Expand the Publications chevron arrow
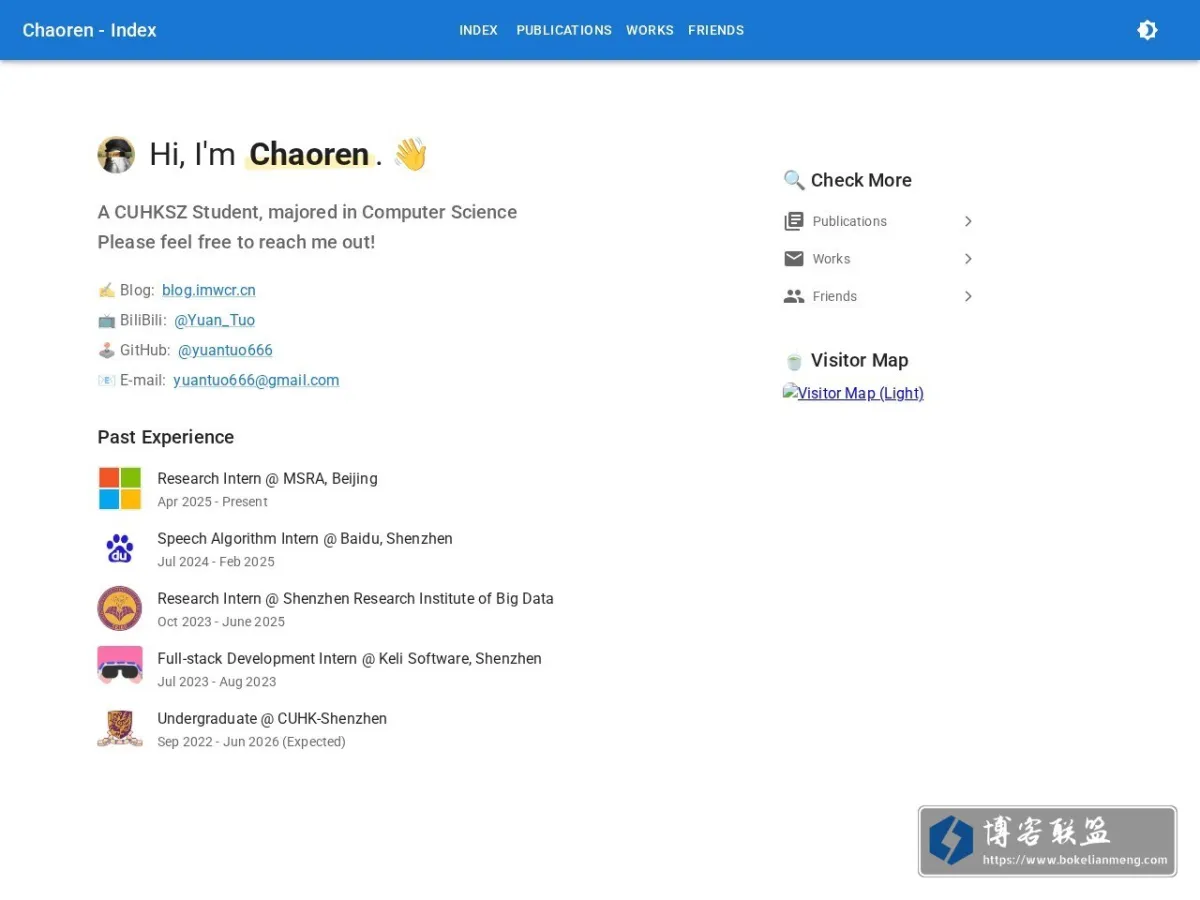The width and height of the screenshot is (1200, 900). (x=968, y=221)
